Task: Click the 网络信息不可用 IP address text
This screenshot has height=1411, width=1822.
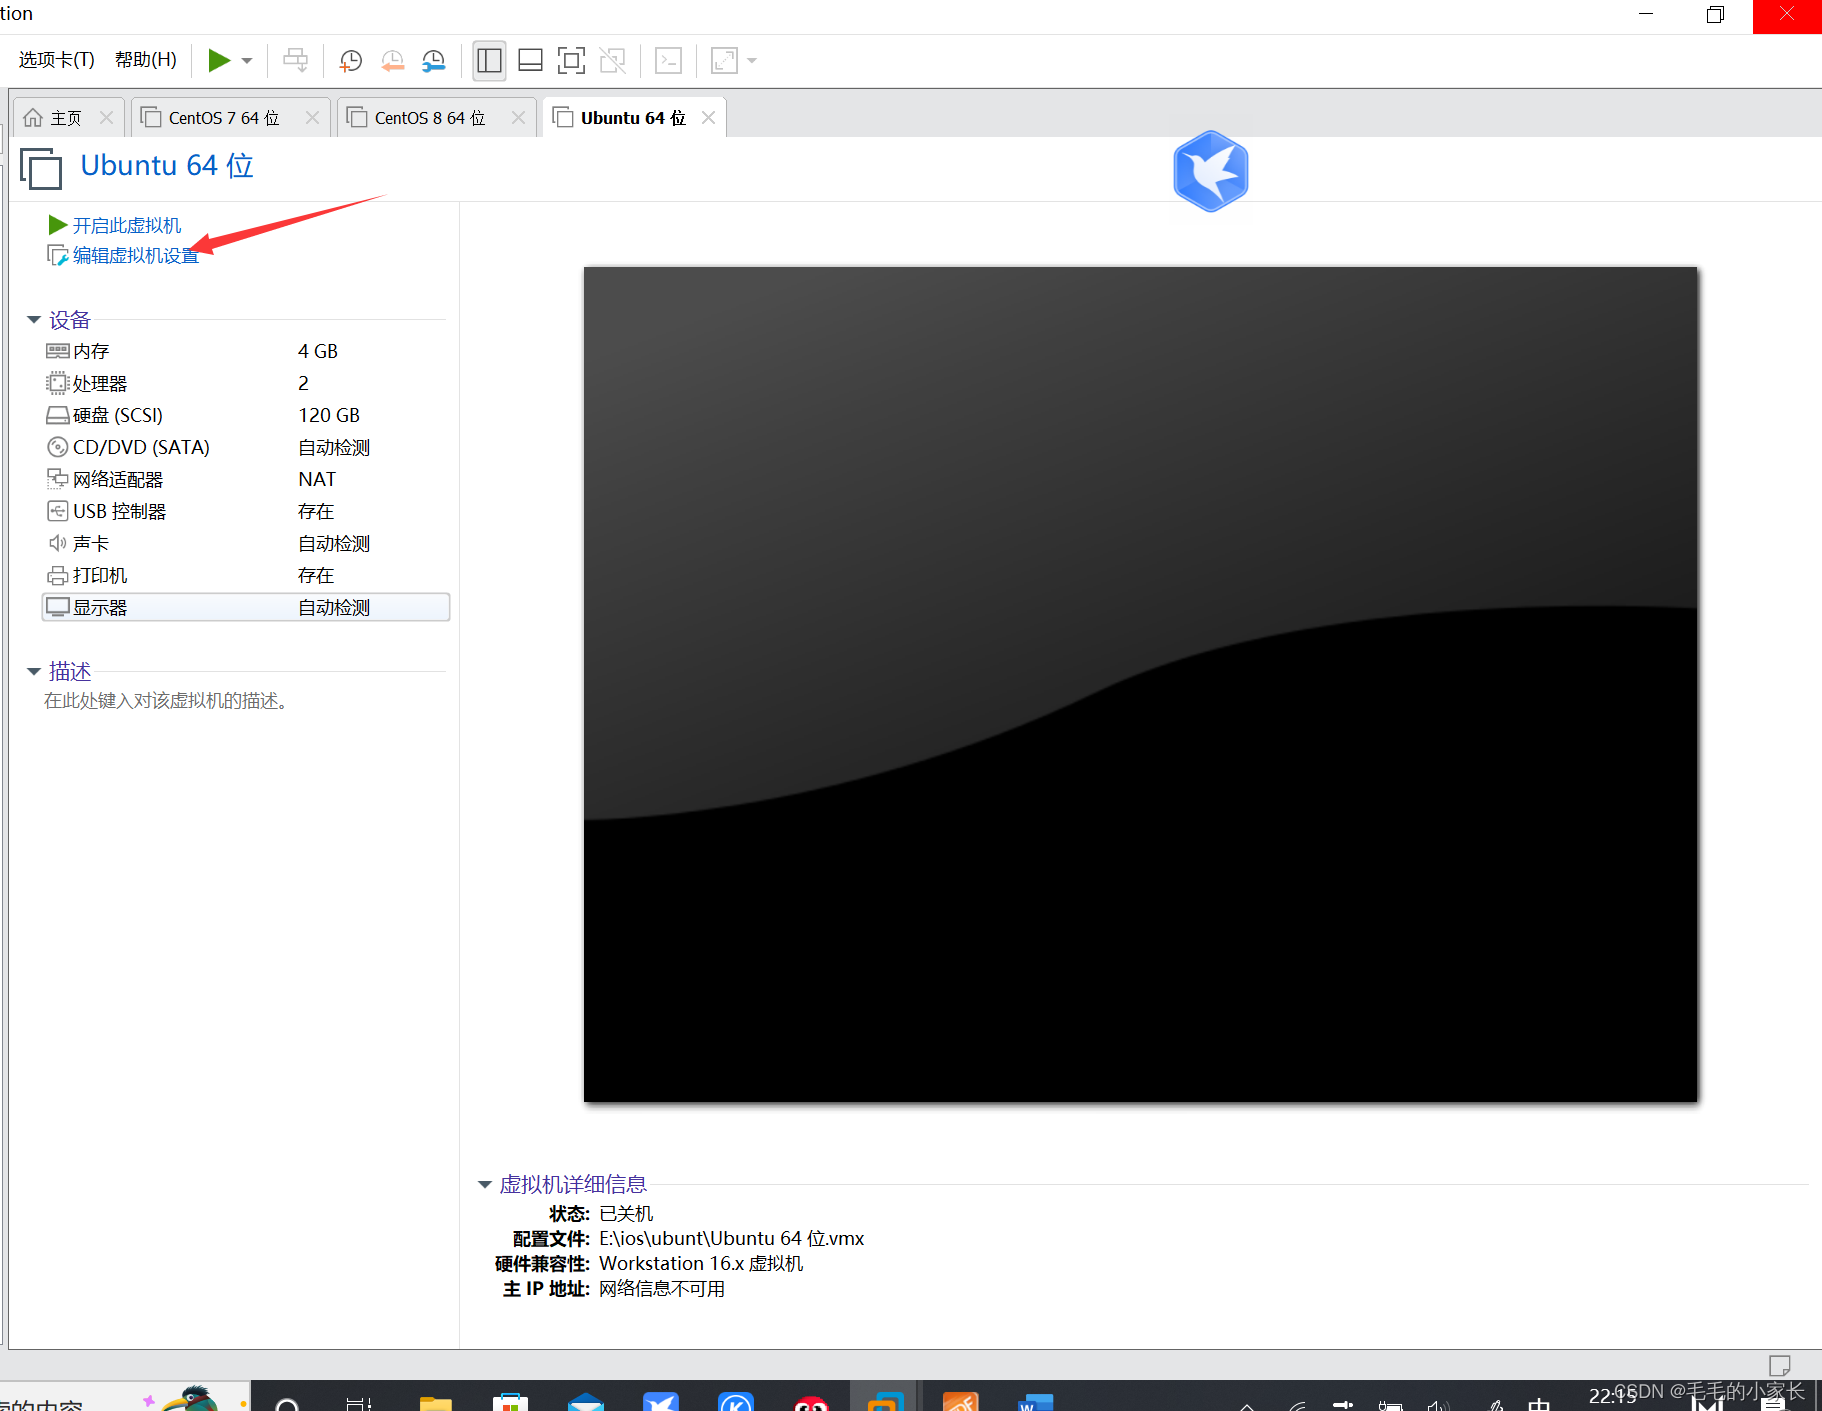Action: pos(662,1289)
